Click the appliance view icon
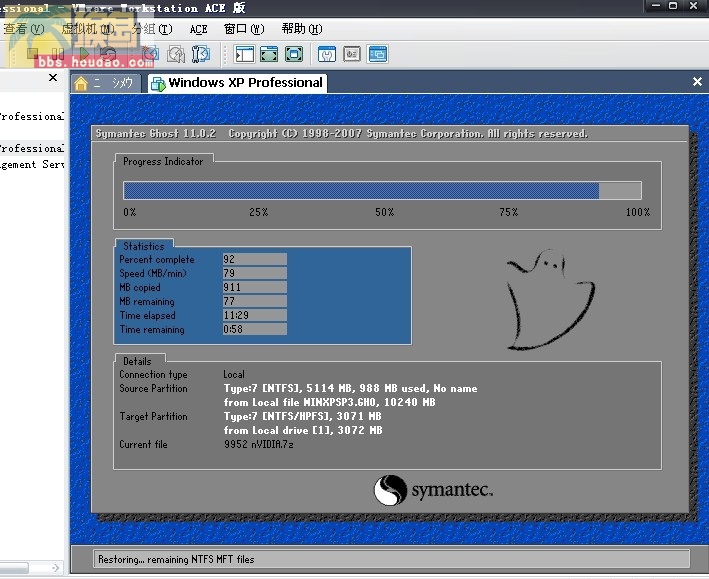The image size is (709, 579). coord(352,54)
